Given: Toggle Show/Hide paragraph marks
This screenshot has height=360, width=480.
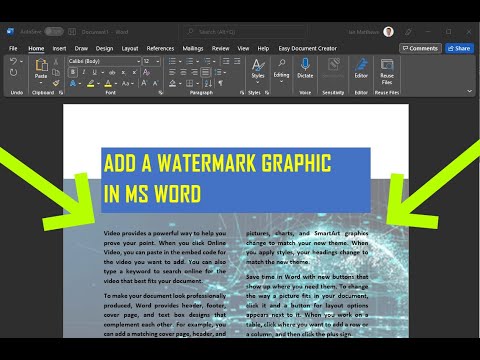Looking at the screenshot, I should [x=221, y=83].
